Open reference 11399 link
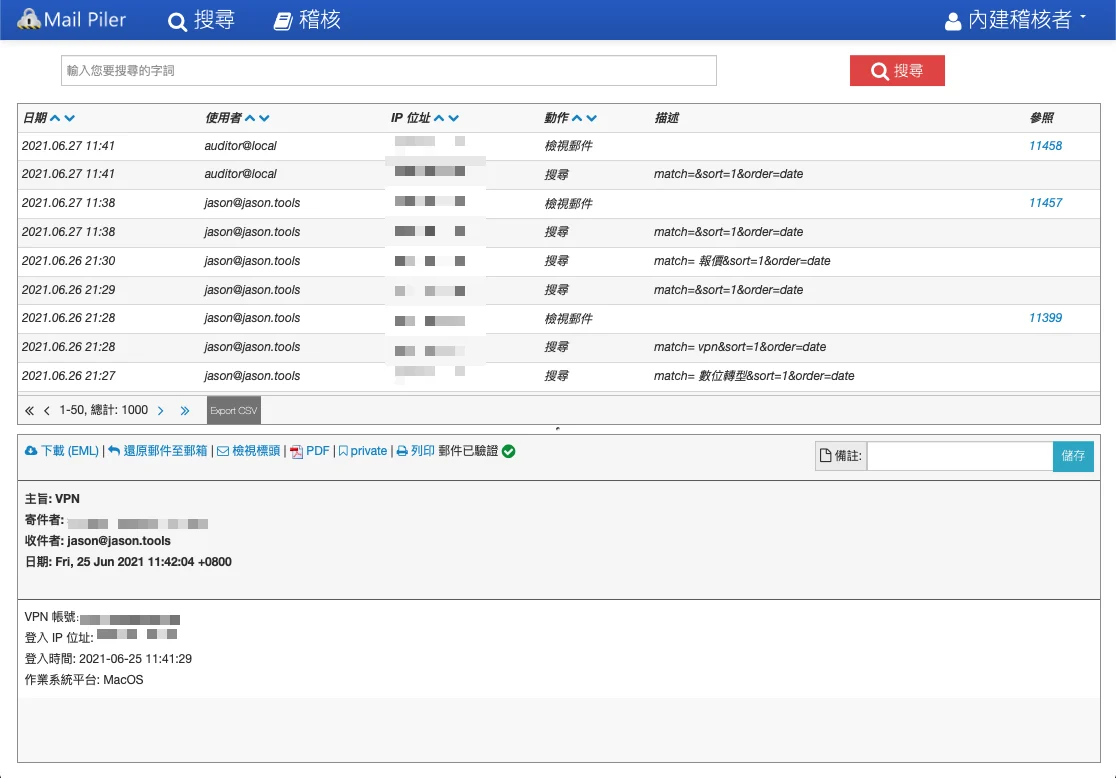 (x=1045, y=318)
